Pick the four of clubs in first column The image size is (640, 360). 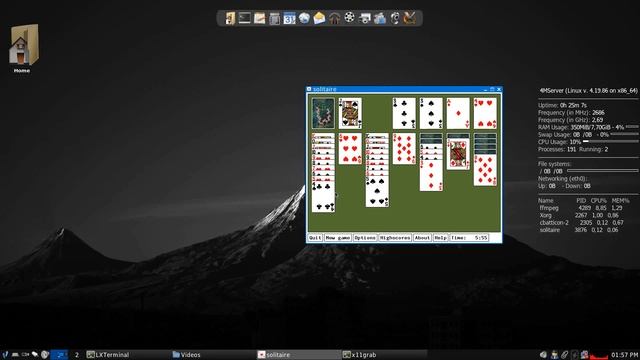pyautogui.click(x=323, y=197)
